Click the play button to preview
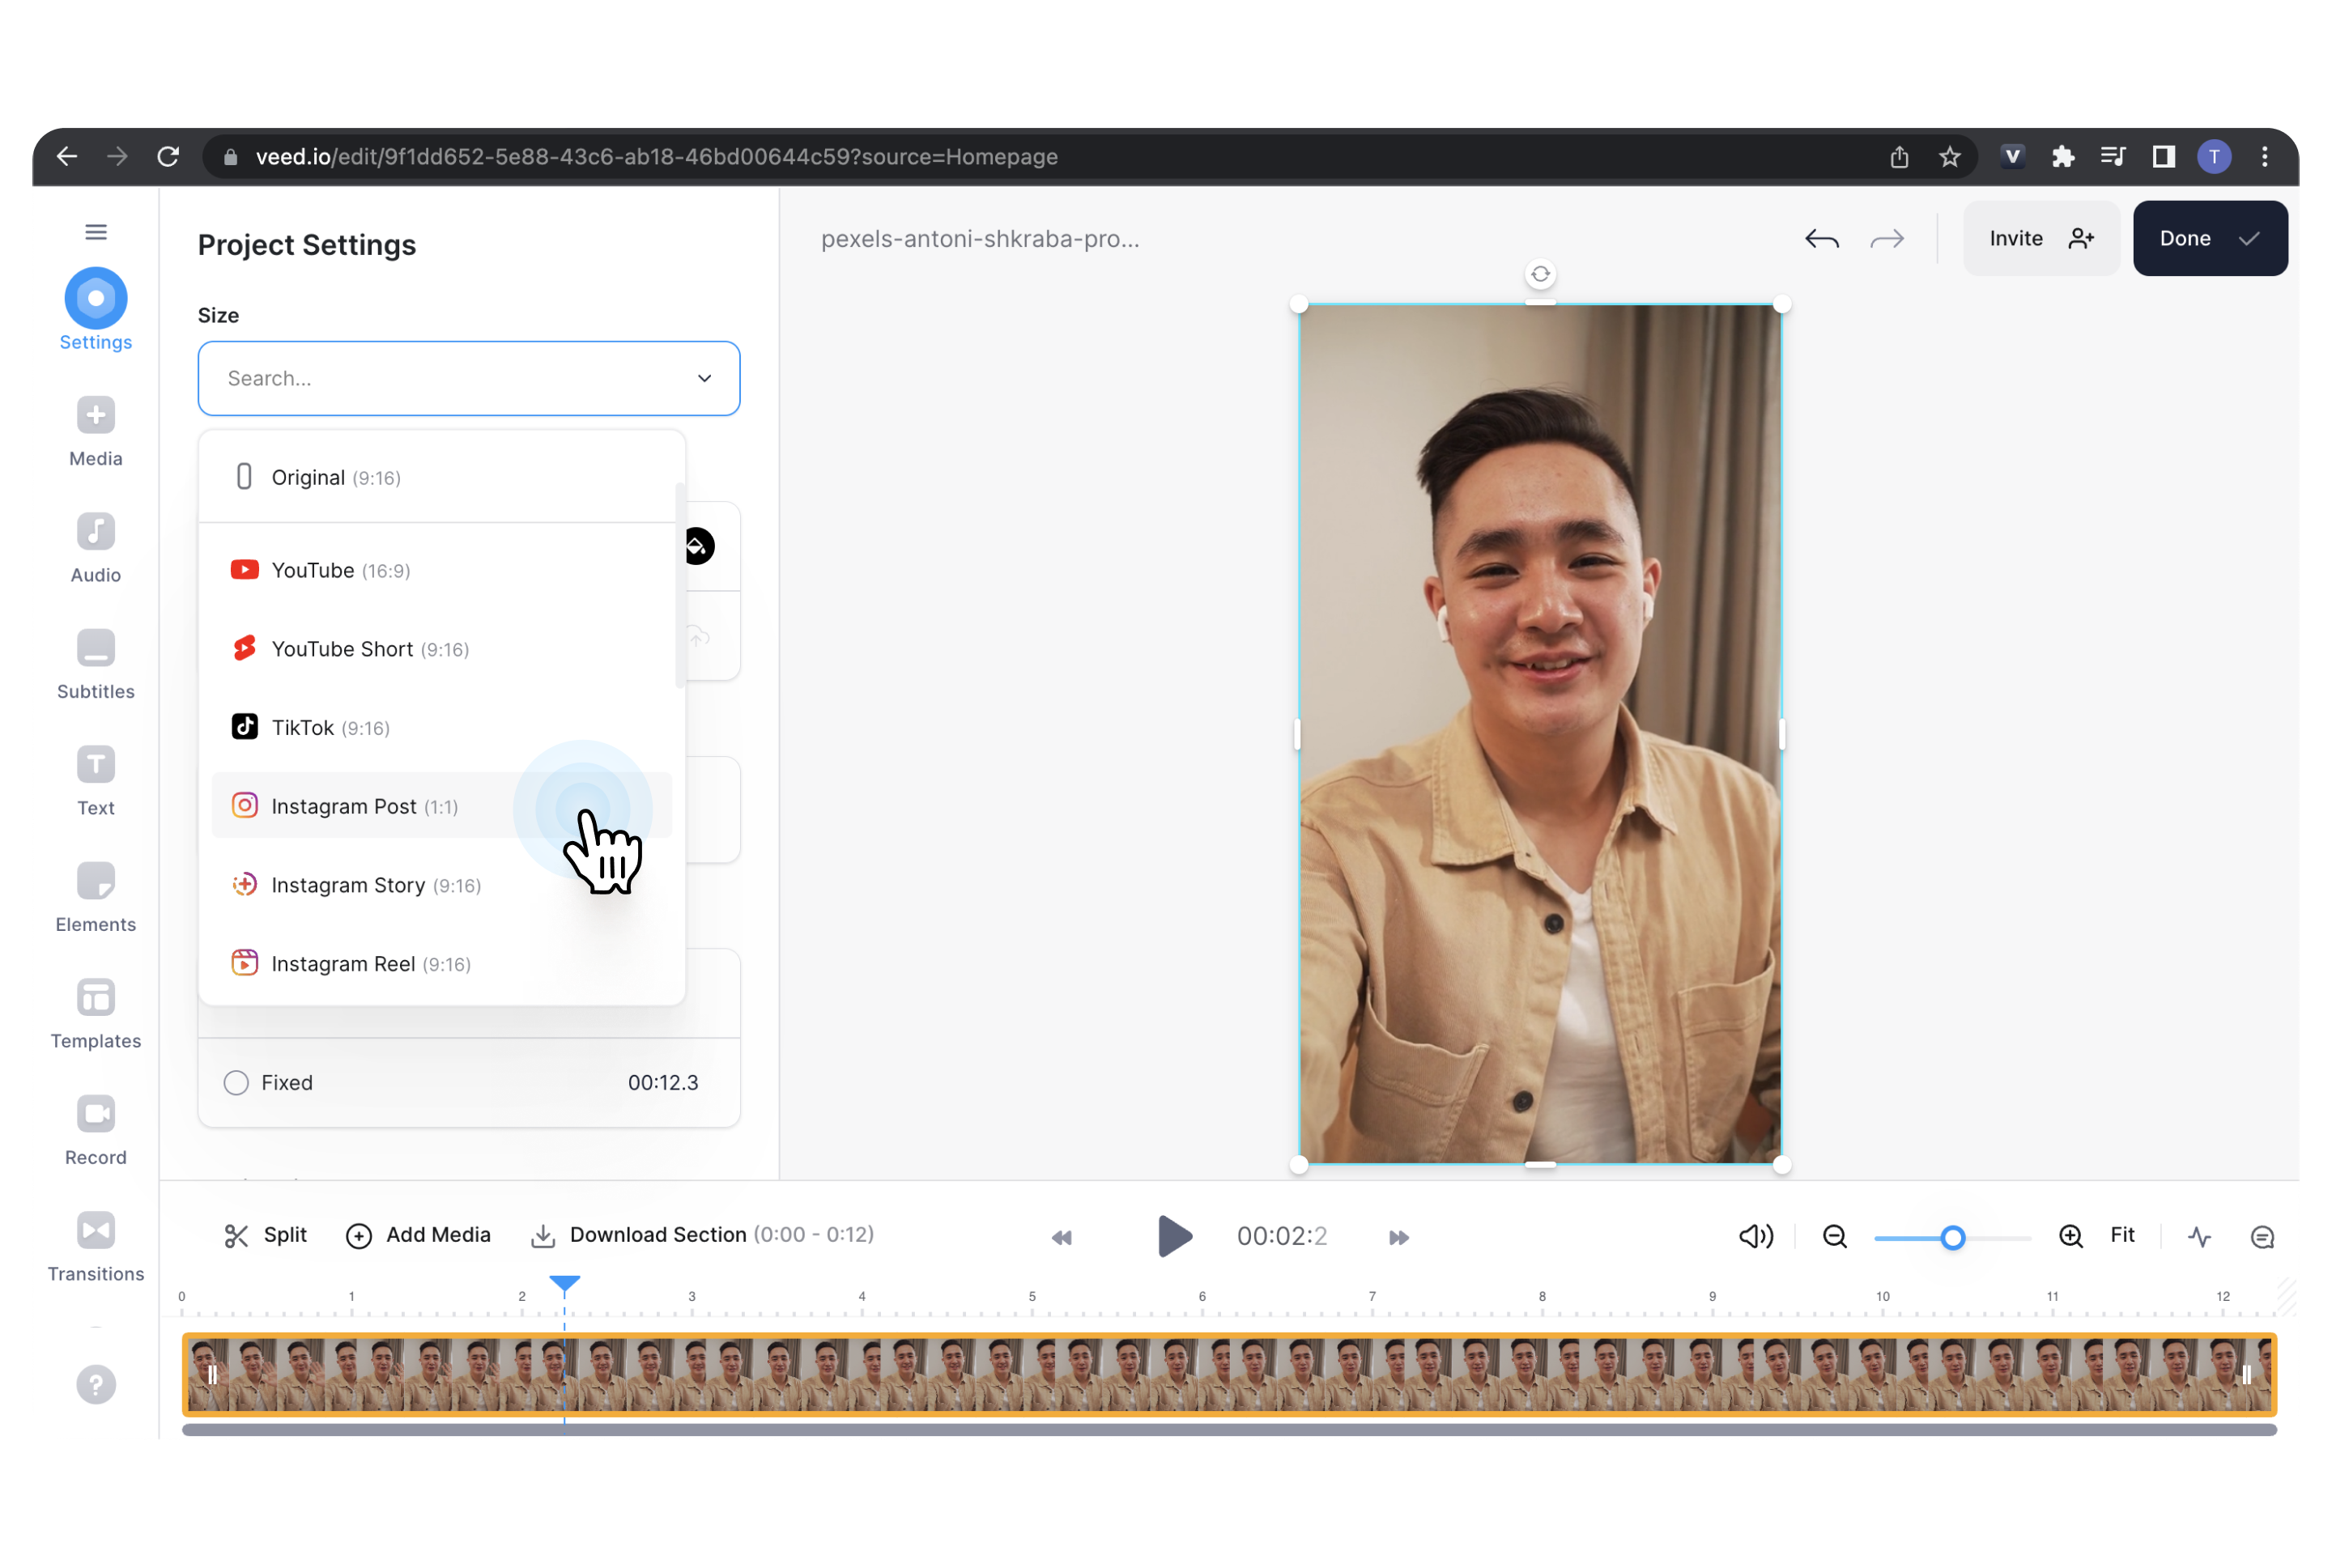 pos(1173,1234)
